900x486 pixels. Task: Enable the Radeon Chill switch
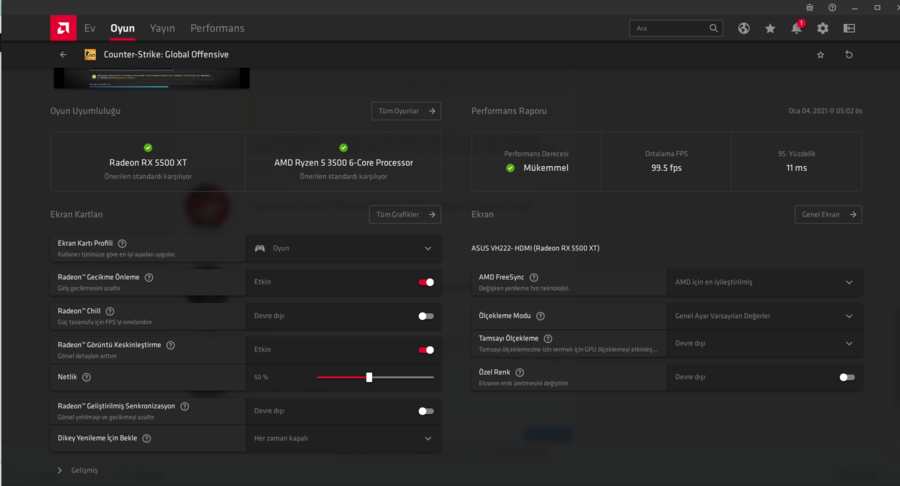pos(426,316)
